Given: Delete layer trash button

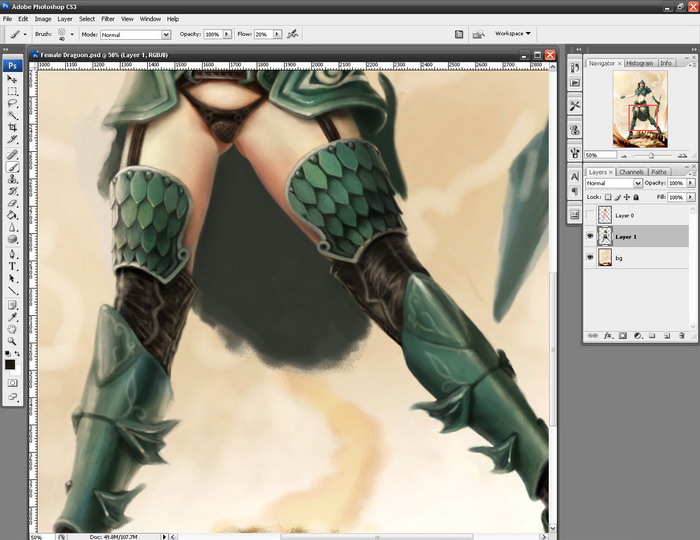Looking at the screenshot, I should click(681, 336).
